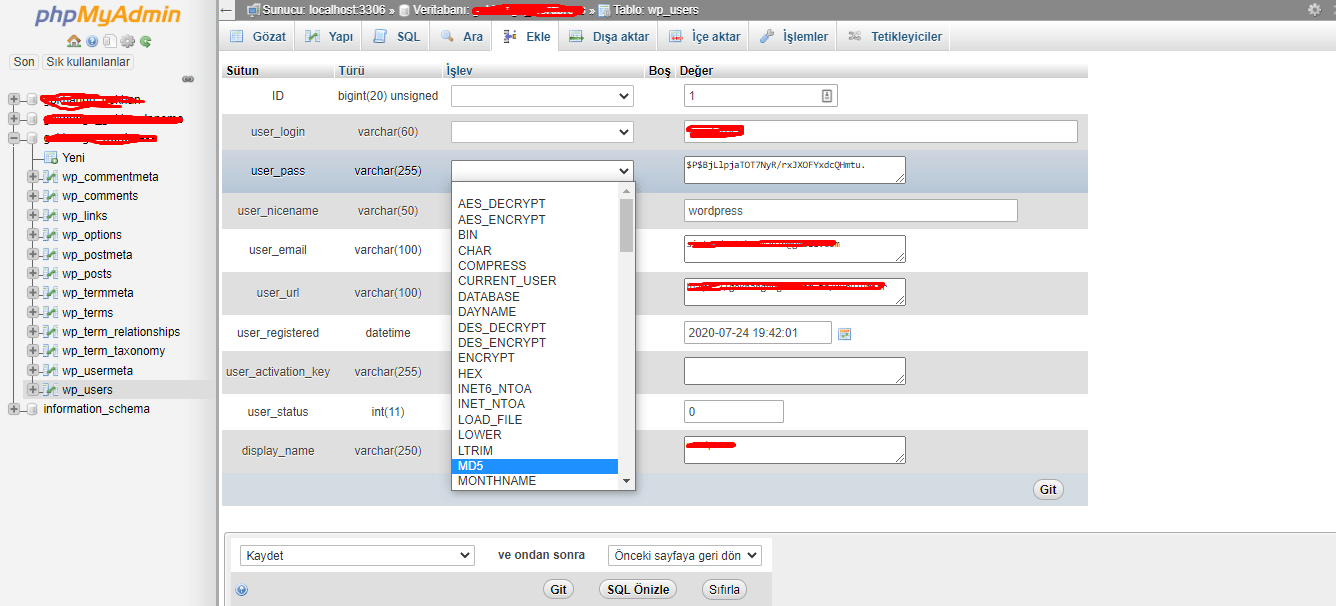Click the SQL Önizle button
Screen dimensions: 1336x606
tap(638, 590)
